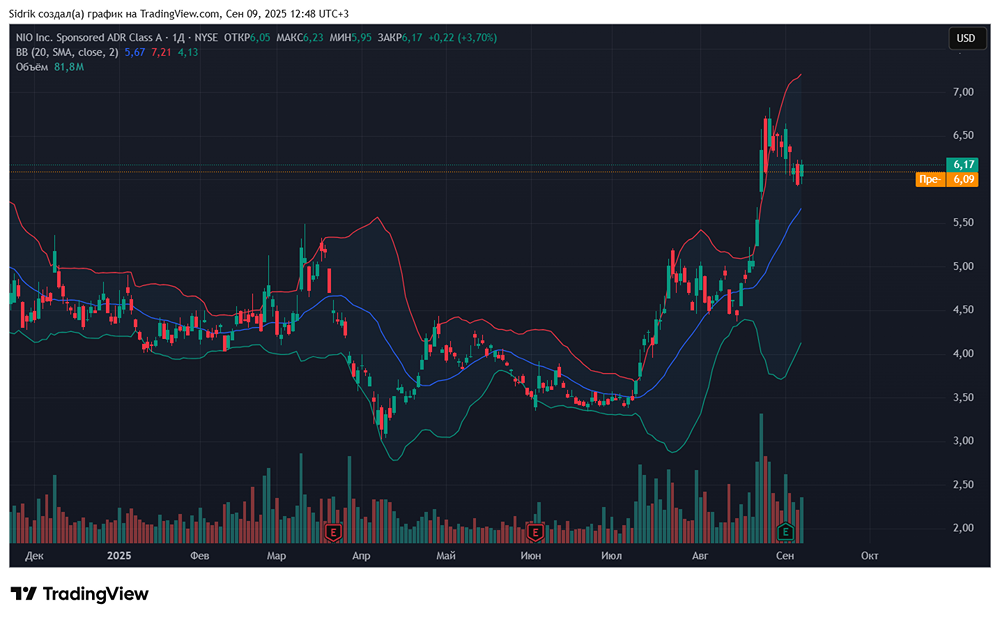Click the 3,00 price axis label

963,441
